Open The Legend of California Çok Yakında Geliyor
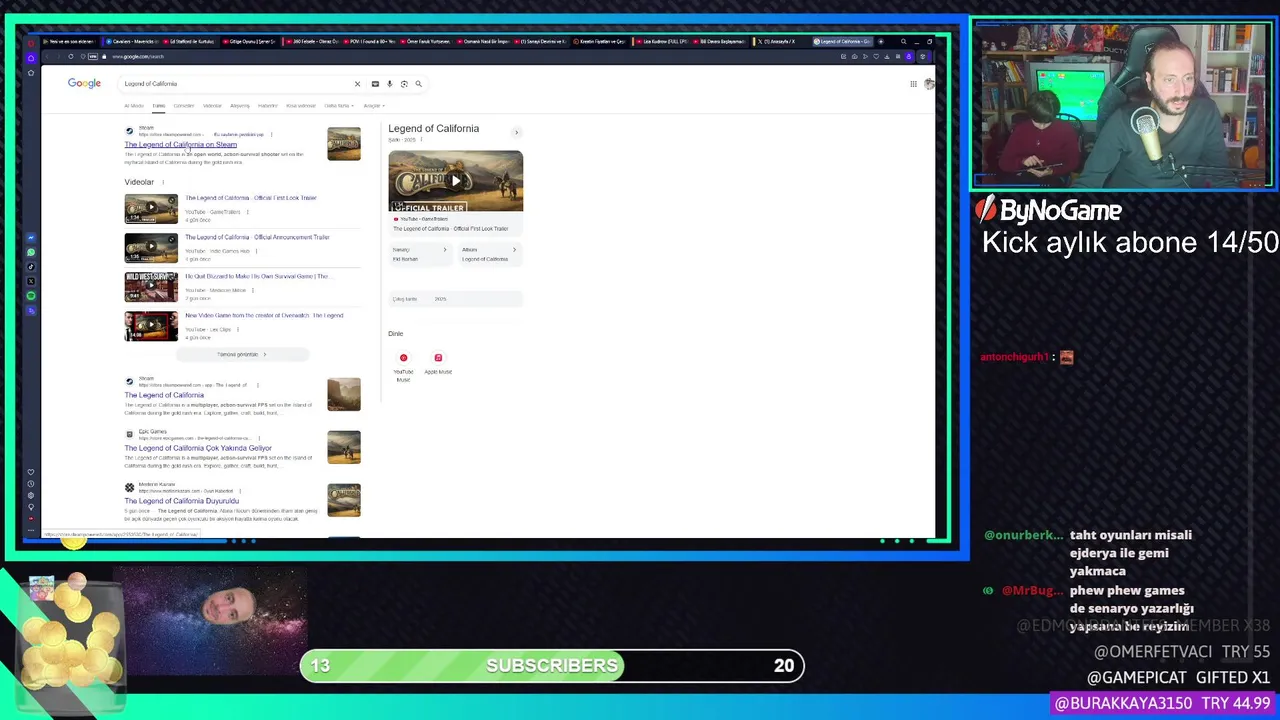This screenshot has height=720, width=1280. pyautogui.click(x=198, y=448)
